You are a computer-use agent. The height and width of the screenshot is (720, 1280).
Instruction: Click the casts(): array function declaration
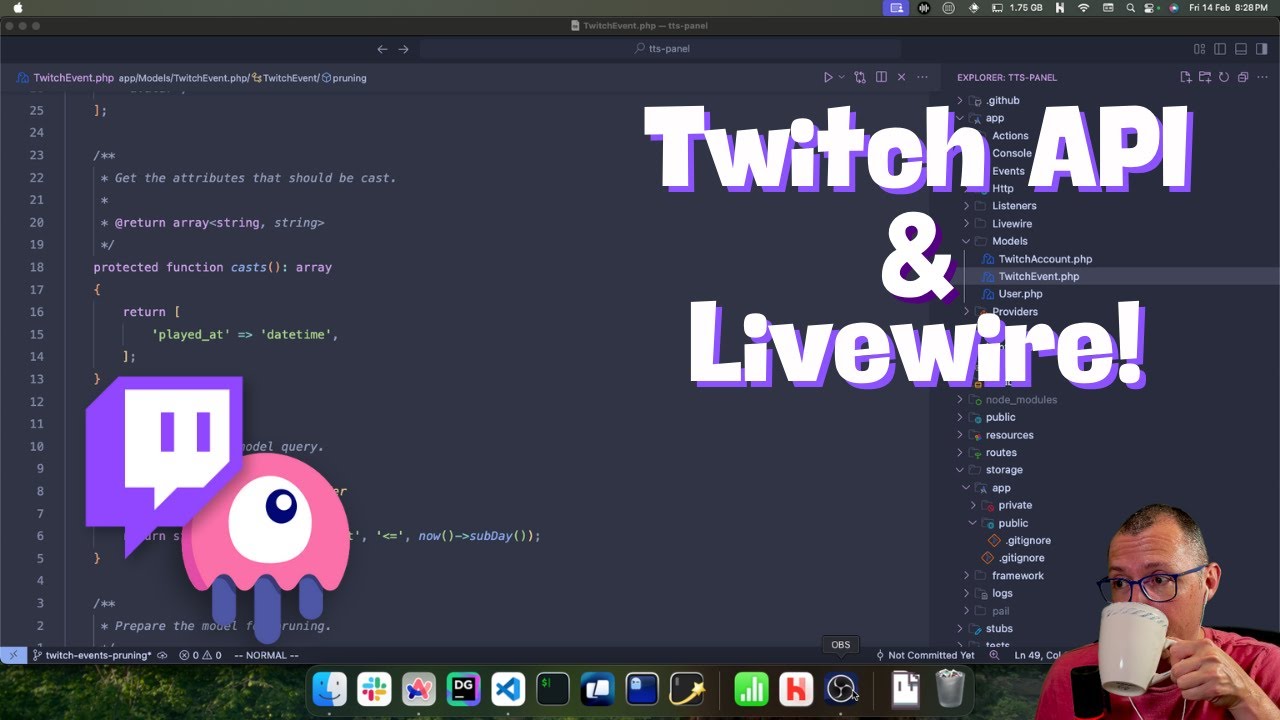tap(212, 267)
